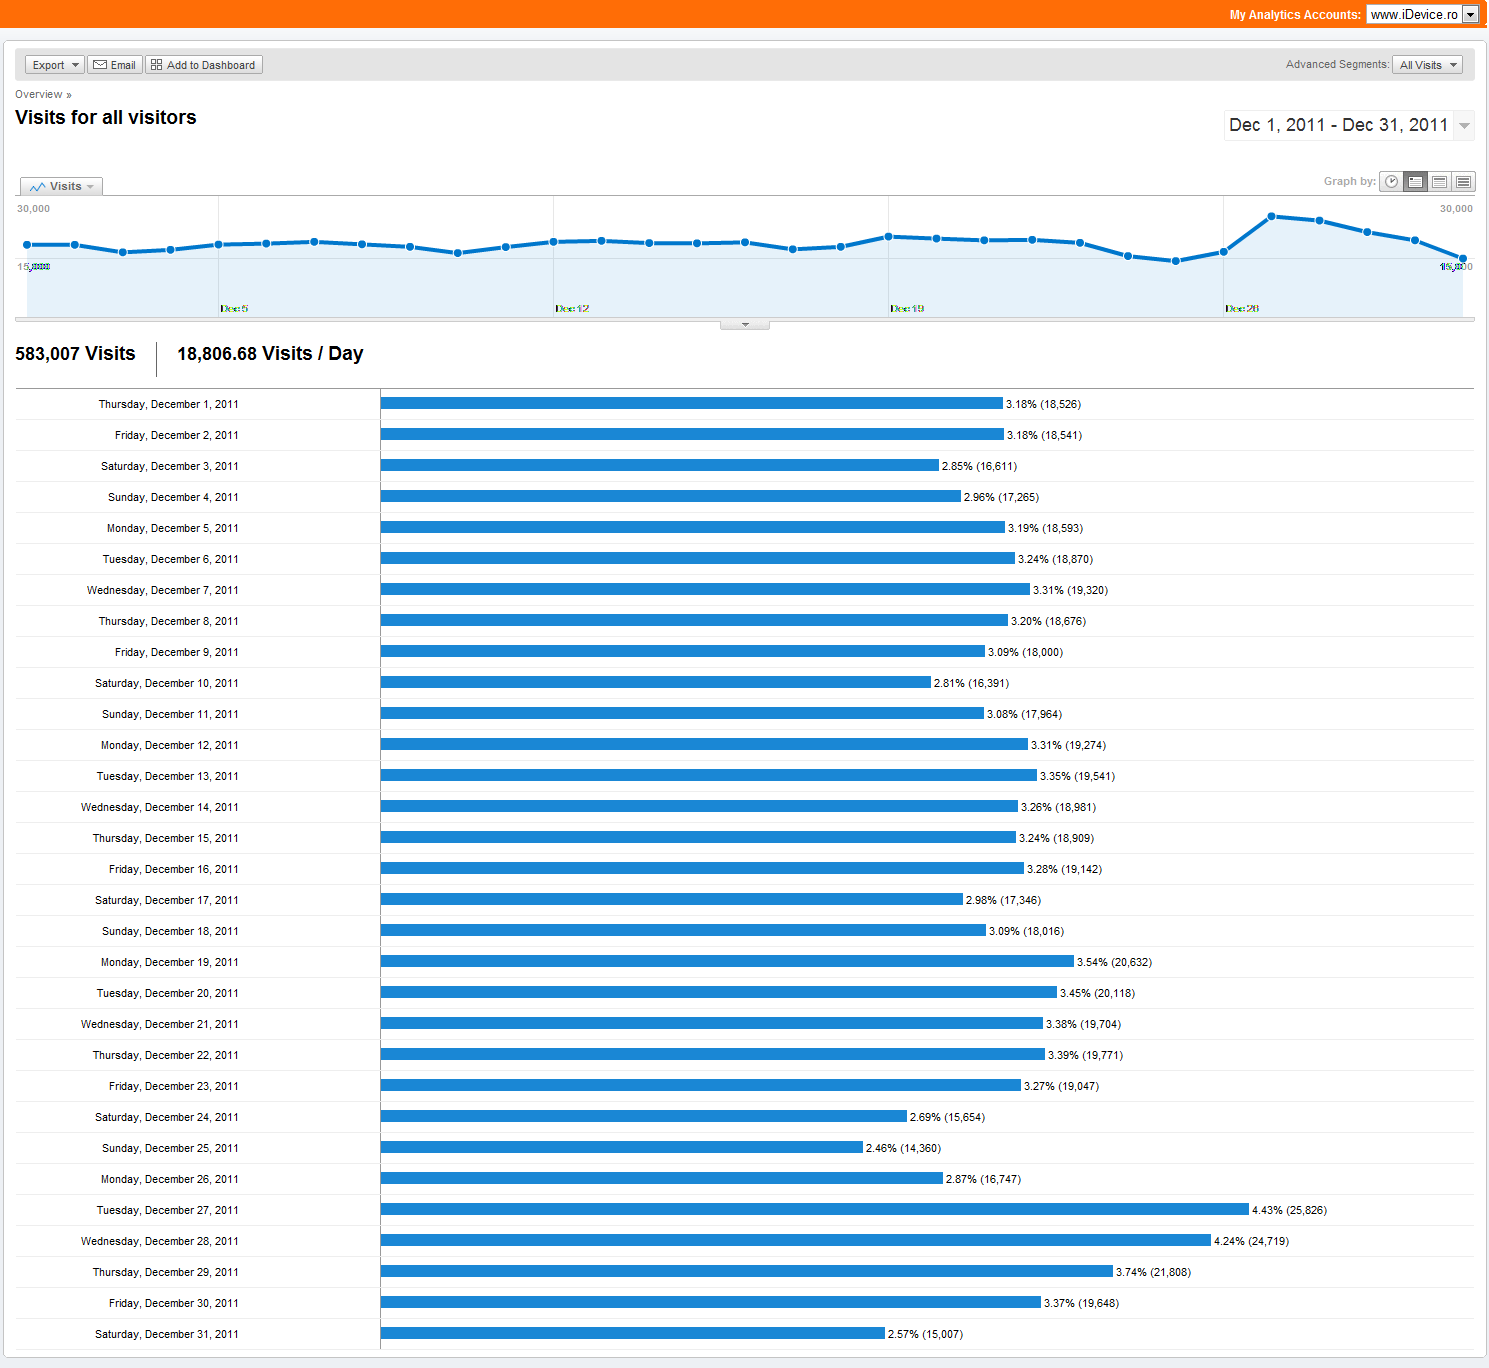Open the Visits metric tab

(x=61, y=187)
